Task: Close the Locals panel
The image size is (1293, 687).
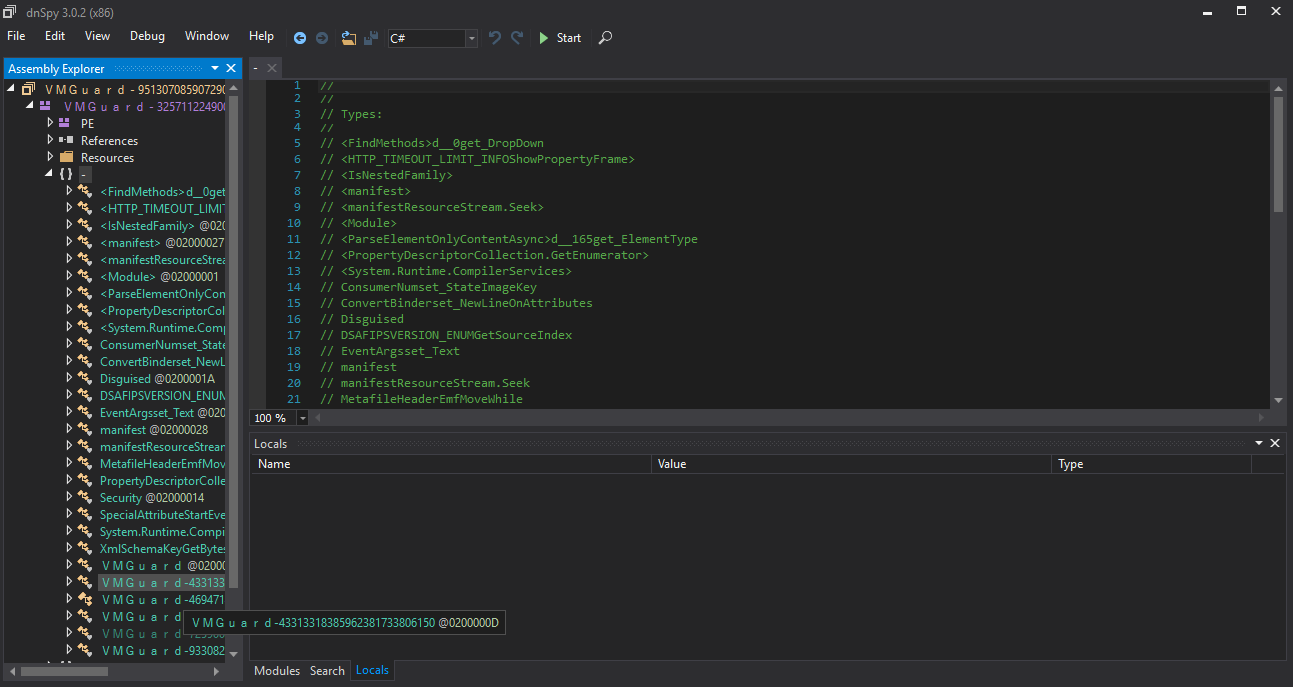Action: point(1275,442)
